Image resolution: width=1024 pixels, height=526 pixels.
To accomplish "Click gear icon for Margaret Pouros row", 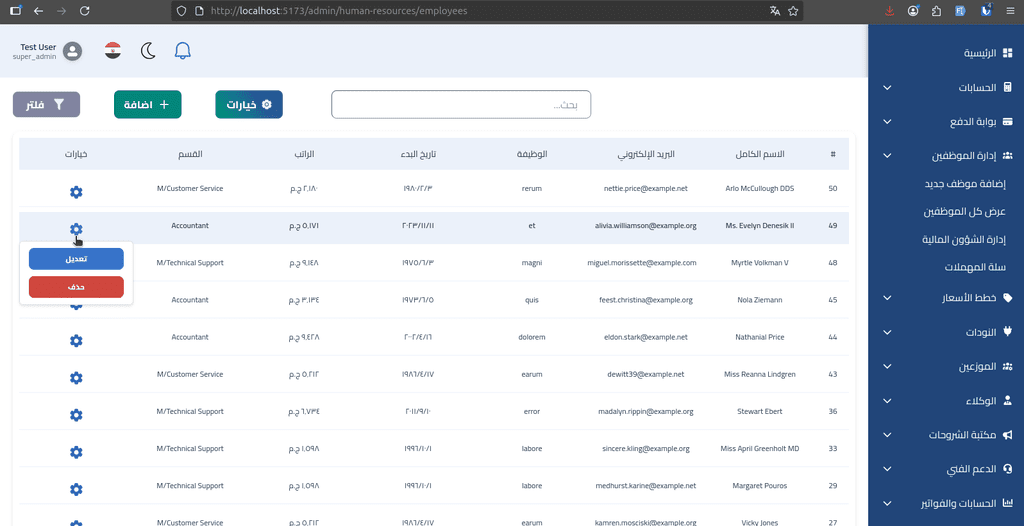I will [x=76, y=489].
